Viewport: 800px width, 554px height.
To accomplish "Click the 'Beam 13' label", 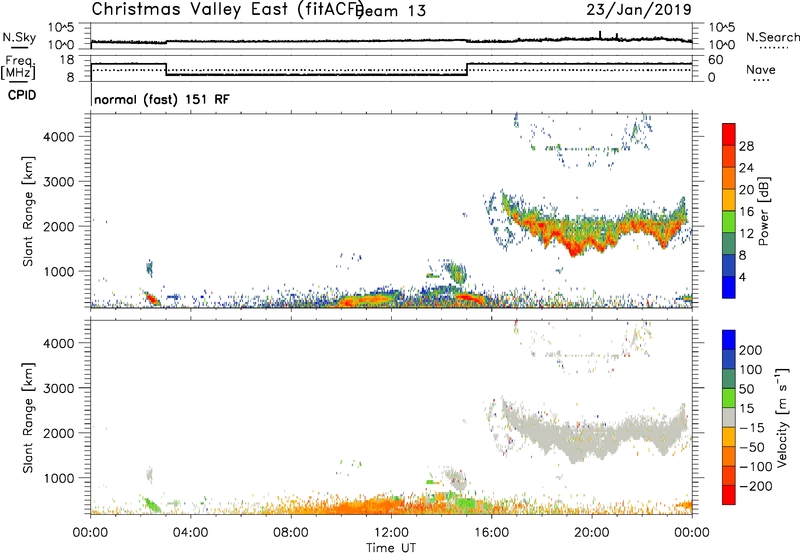I will [x=391, y=11].
